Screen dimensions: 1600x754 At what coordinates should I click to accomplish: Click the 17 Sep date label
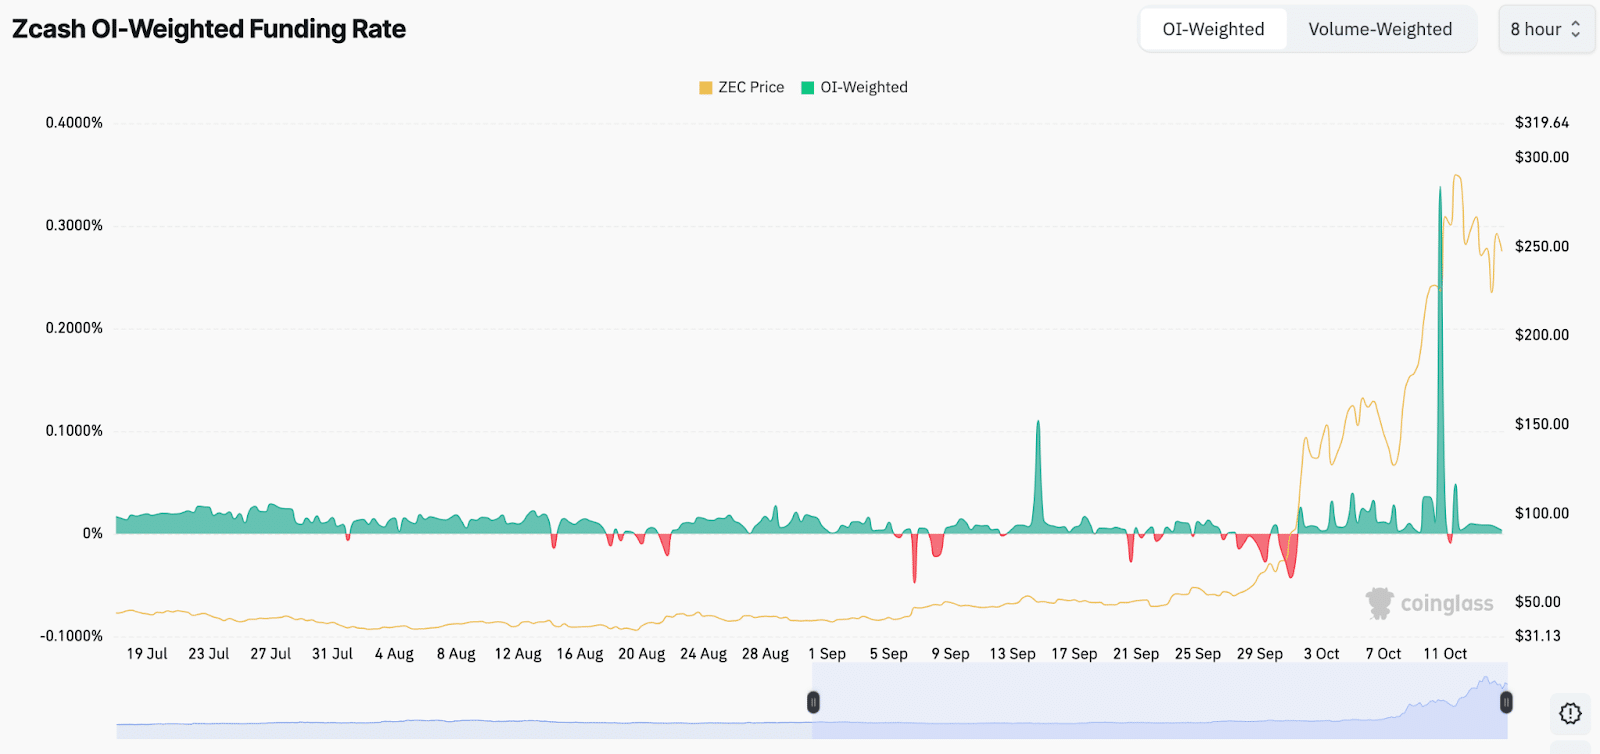[1075, 654]
